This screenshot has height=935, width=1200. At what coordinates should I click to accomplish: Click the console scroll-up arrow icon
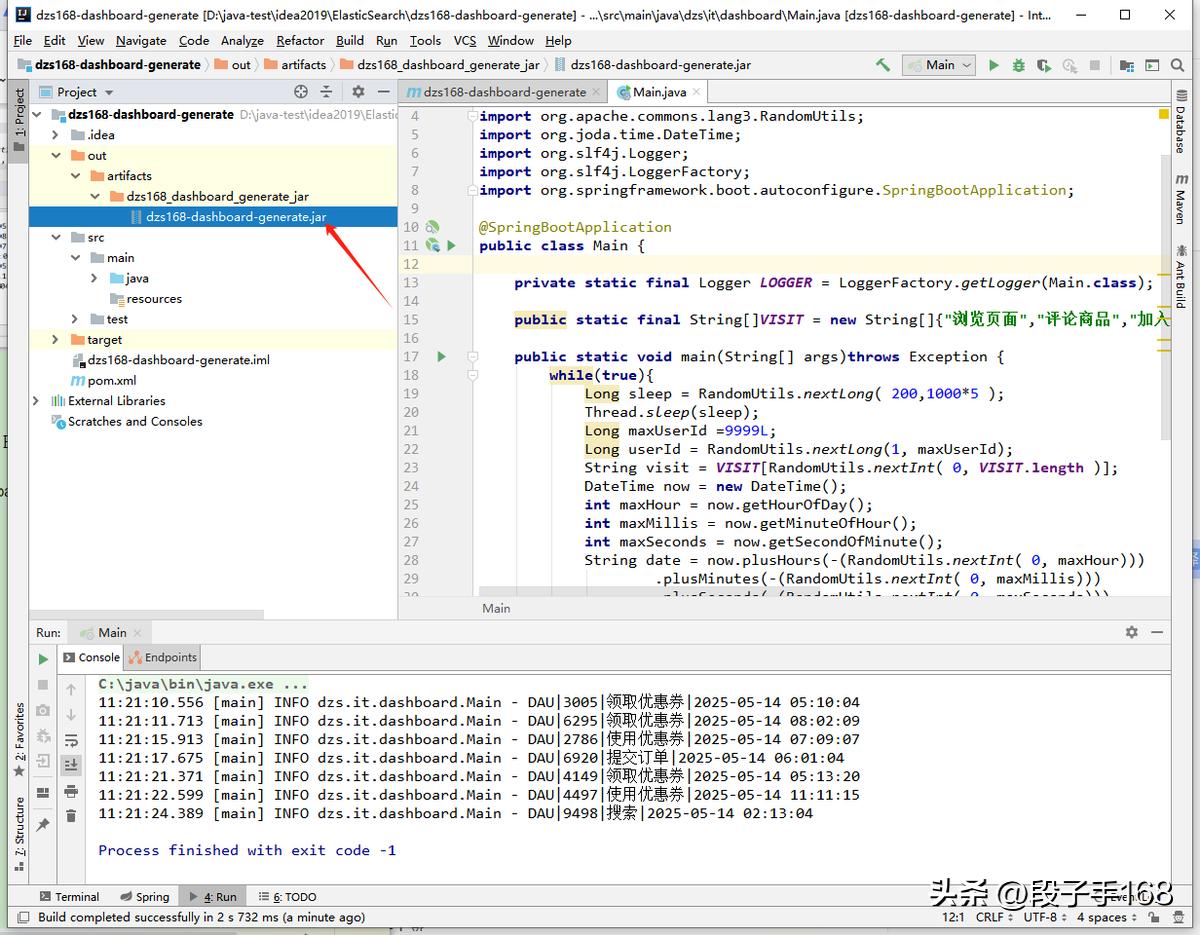tap(71, 689)
